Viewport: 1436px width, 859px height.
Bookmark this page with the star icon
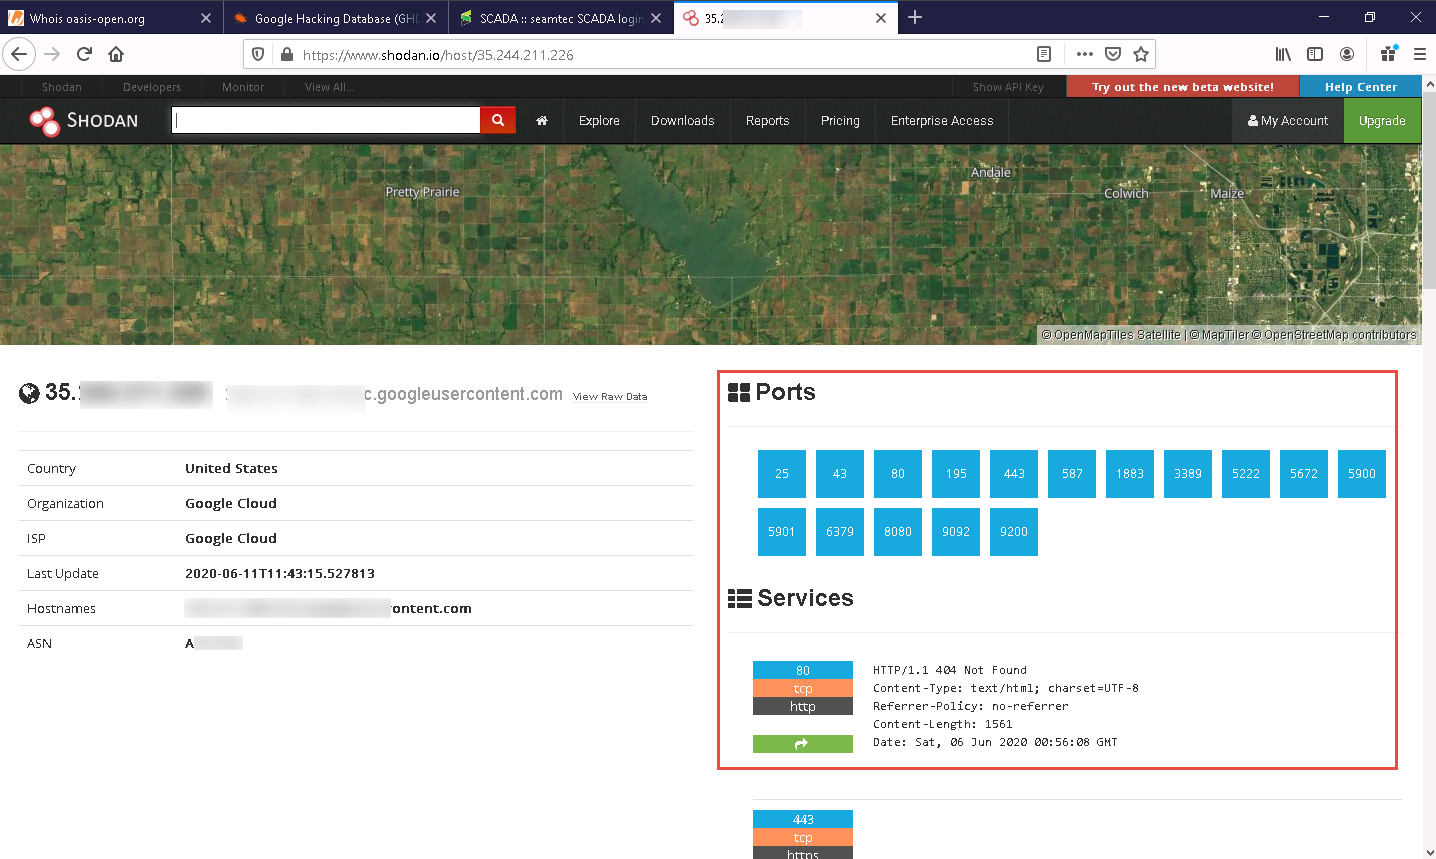click(x=1141, y=54)
